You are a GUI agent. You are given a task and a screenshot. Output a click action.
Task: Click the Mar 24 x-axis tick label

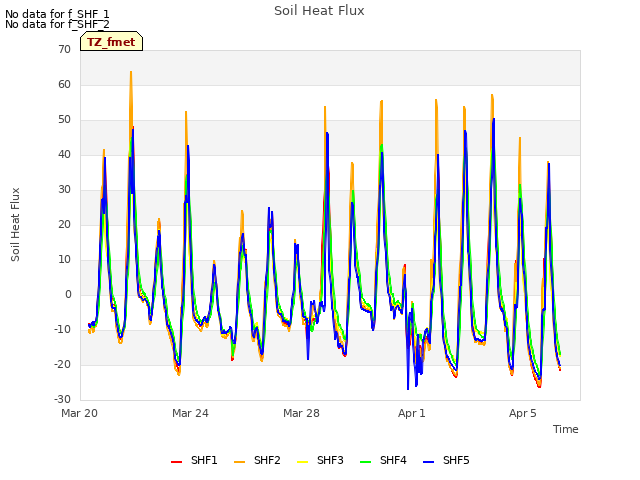[190, 413]
